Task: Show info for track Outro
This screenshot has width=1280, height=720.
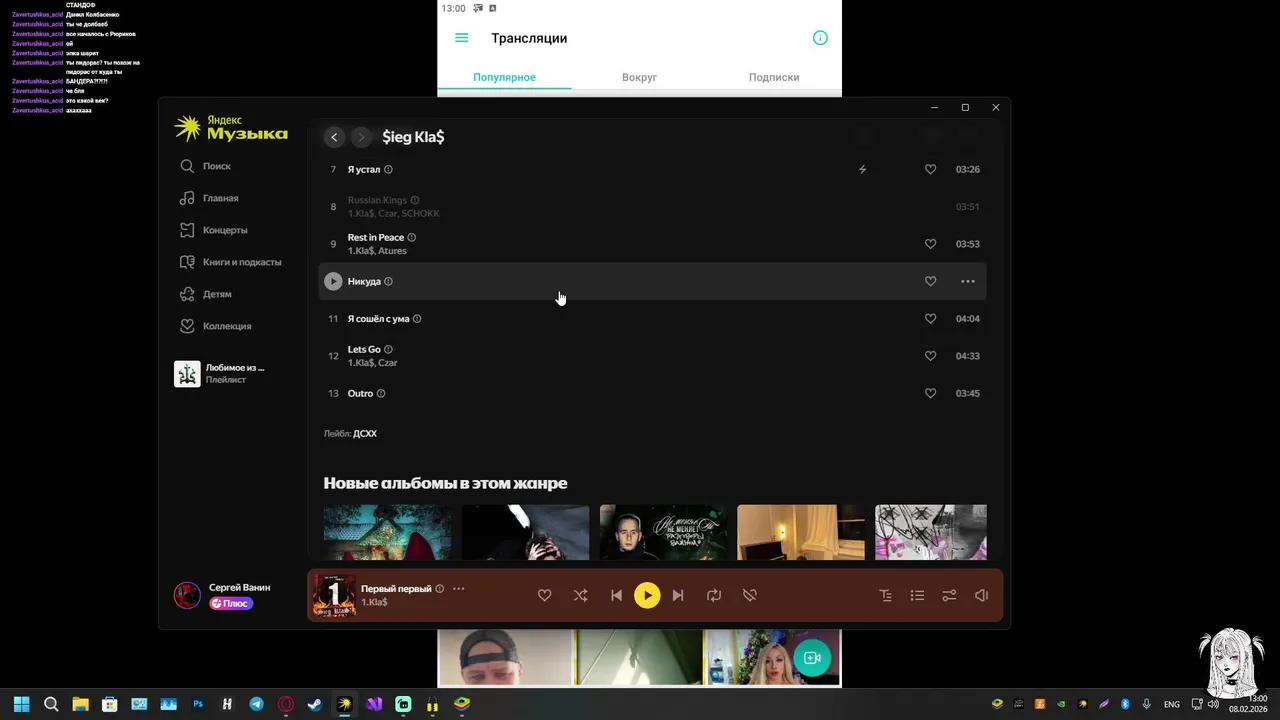Action: coord(381,393)
